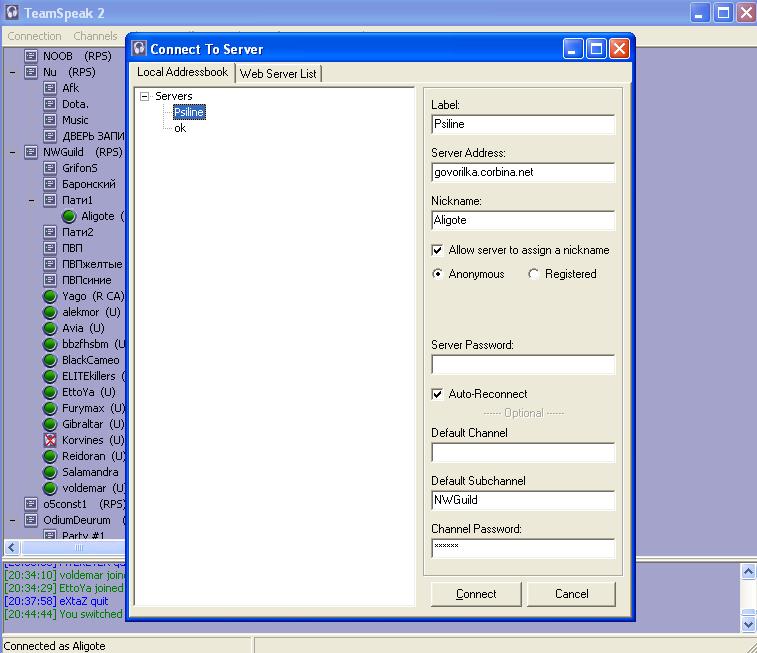Click the Пати1 subchannel icon
The width and height of the screenshot is (757, 653).
click(x=50, y=200)
